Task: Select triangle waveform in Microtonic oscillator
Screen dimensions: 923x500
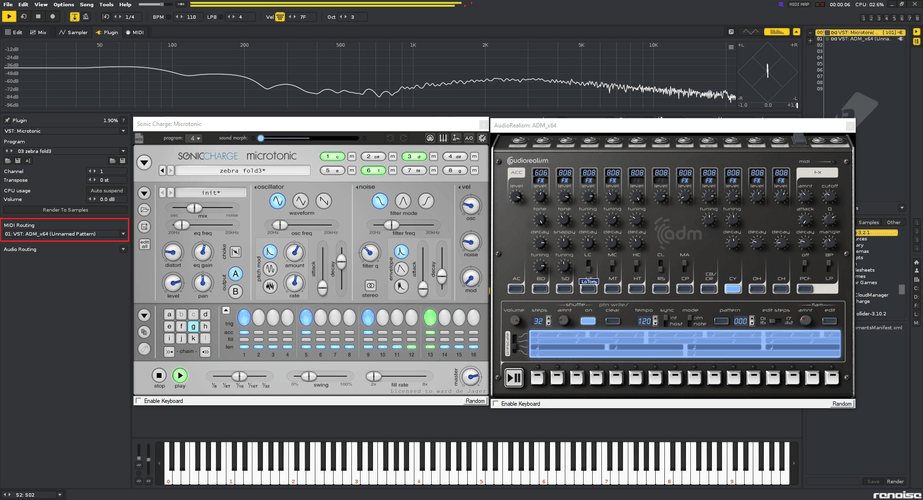Action: tap(300, 201)
